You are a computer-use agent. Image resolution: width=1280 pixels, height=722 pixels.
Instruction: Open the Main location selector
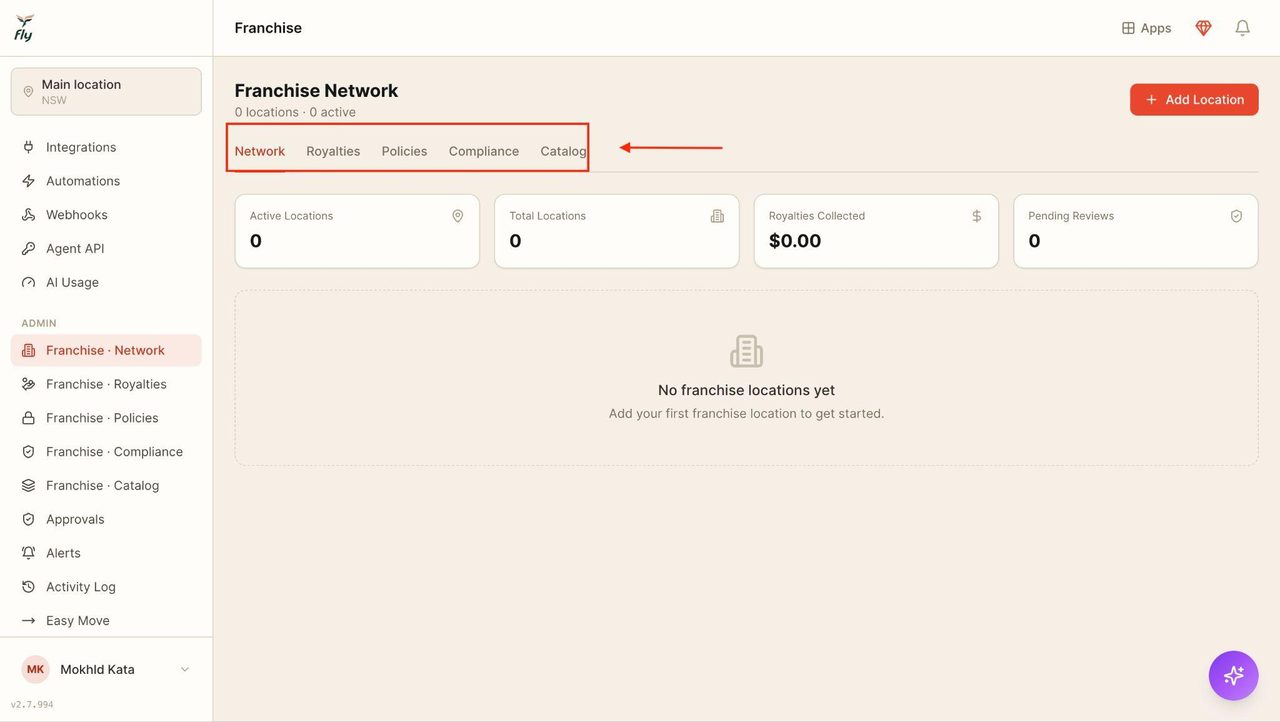pos(106,92)
